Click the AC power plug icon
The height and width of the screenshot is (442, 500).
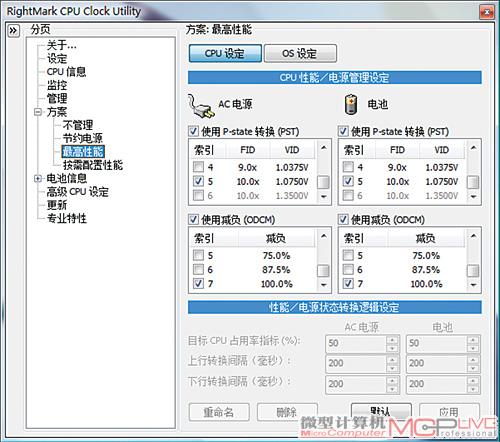click(x=201, y=106)
